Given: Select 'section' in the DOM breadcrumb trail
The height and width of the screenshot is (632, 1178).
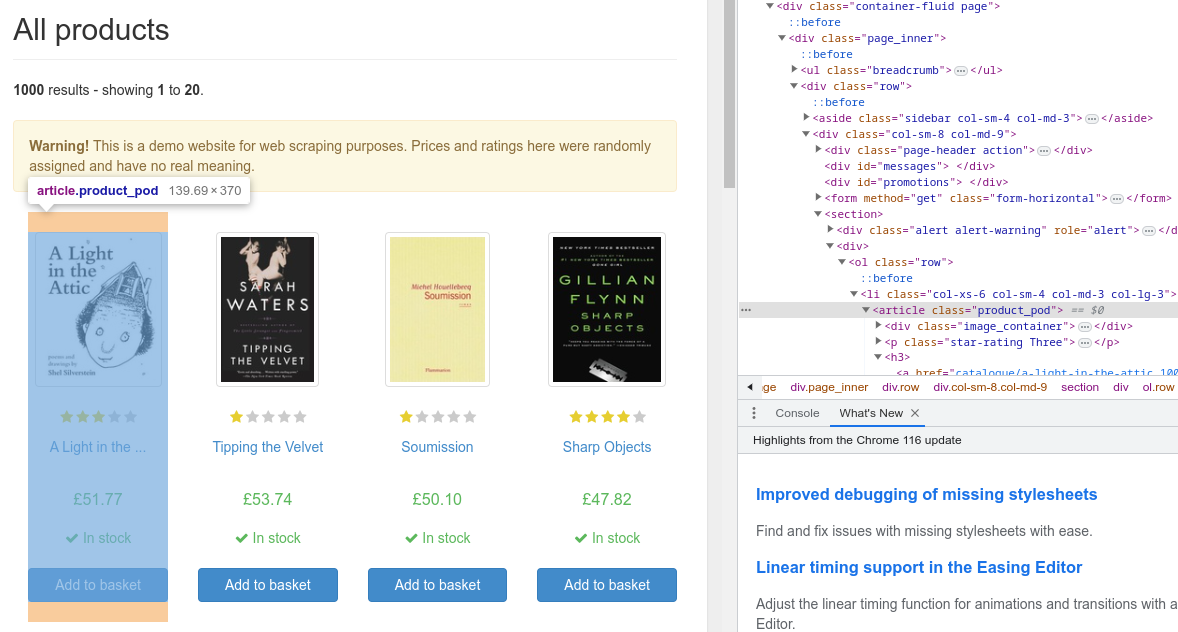Looking at the screenshot, I should (1080, 387).
